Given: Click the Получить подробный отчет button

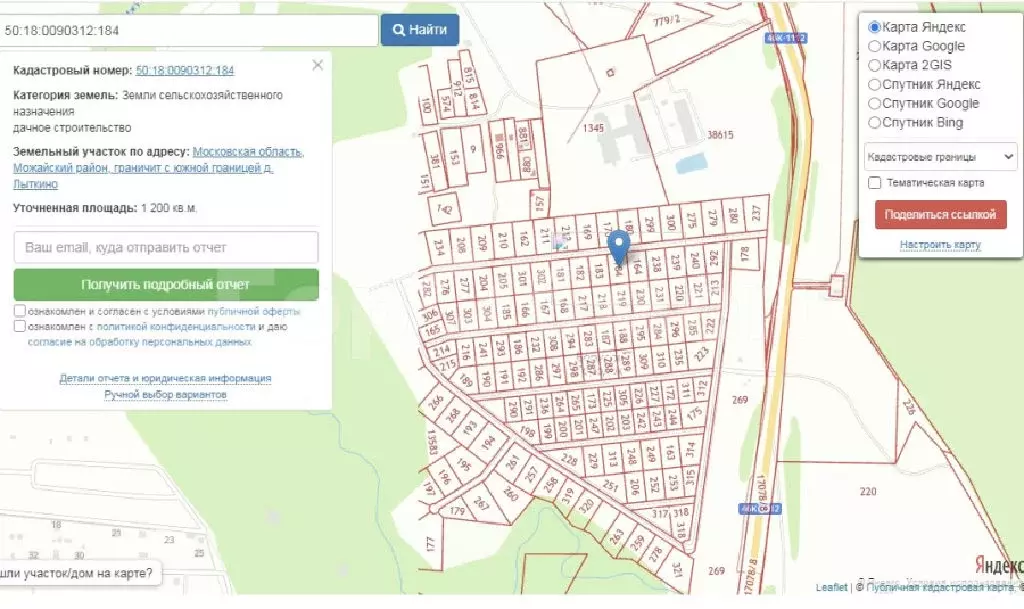Looking at the screenshot, I should pos(166,284).
